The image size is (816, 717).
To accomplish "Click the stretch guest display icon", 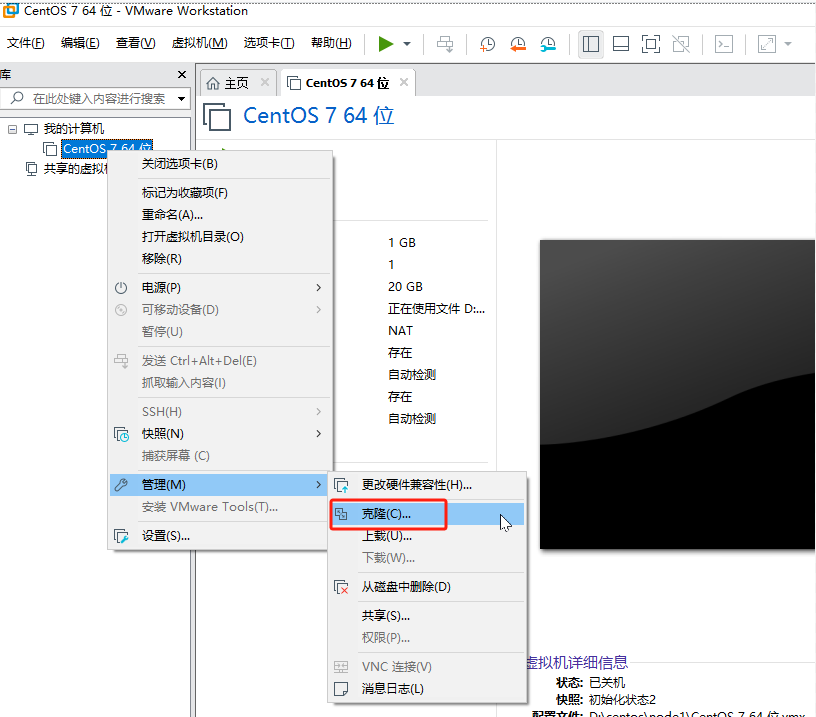I will [x=767, y=44].
